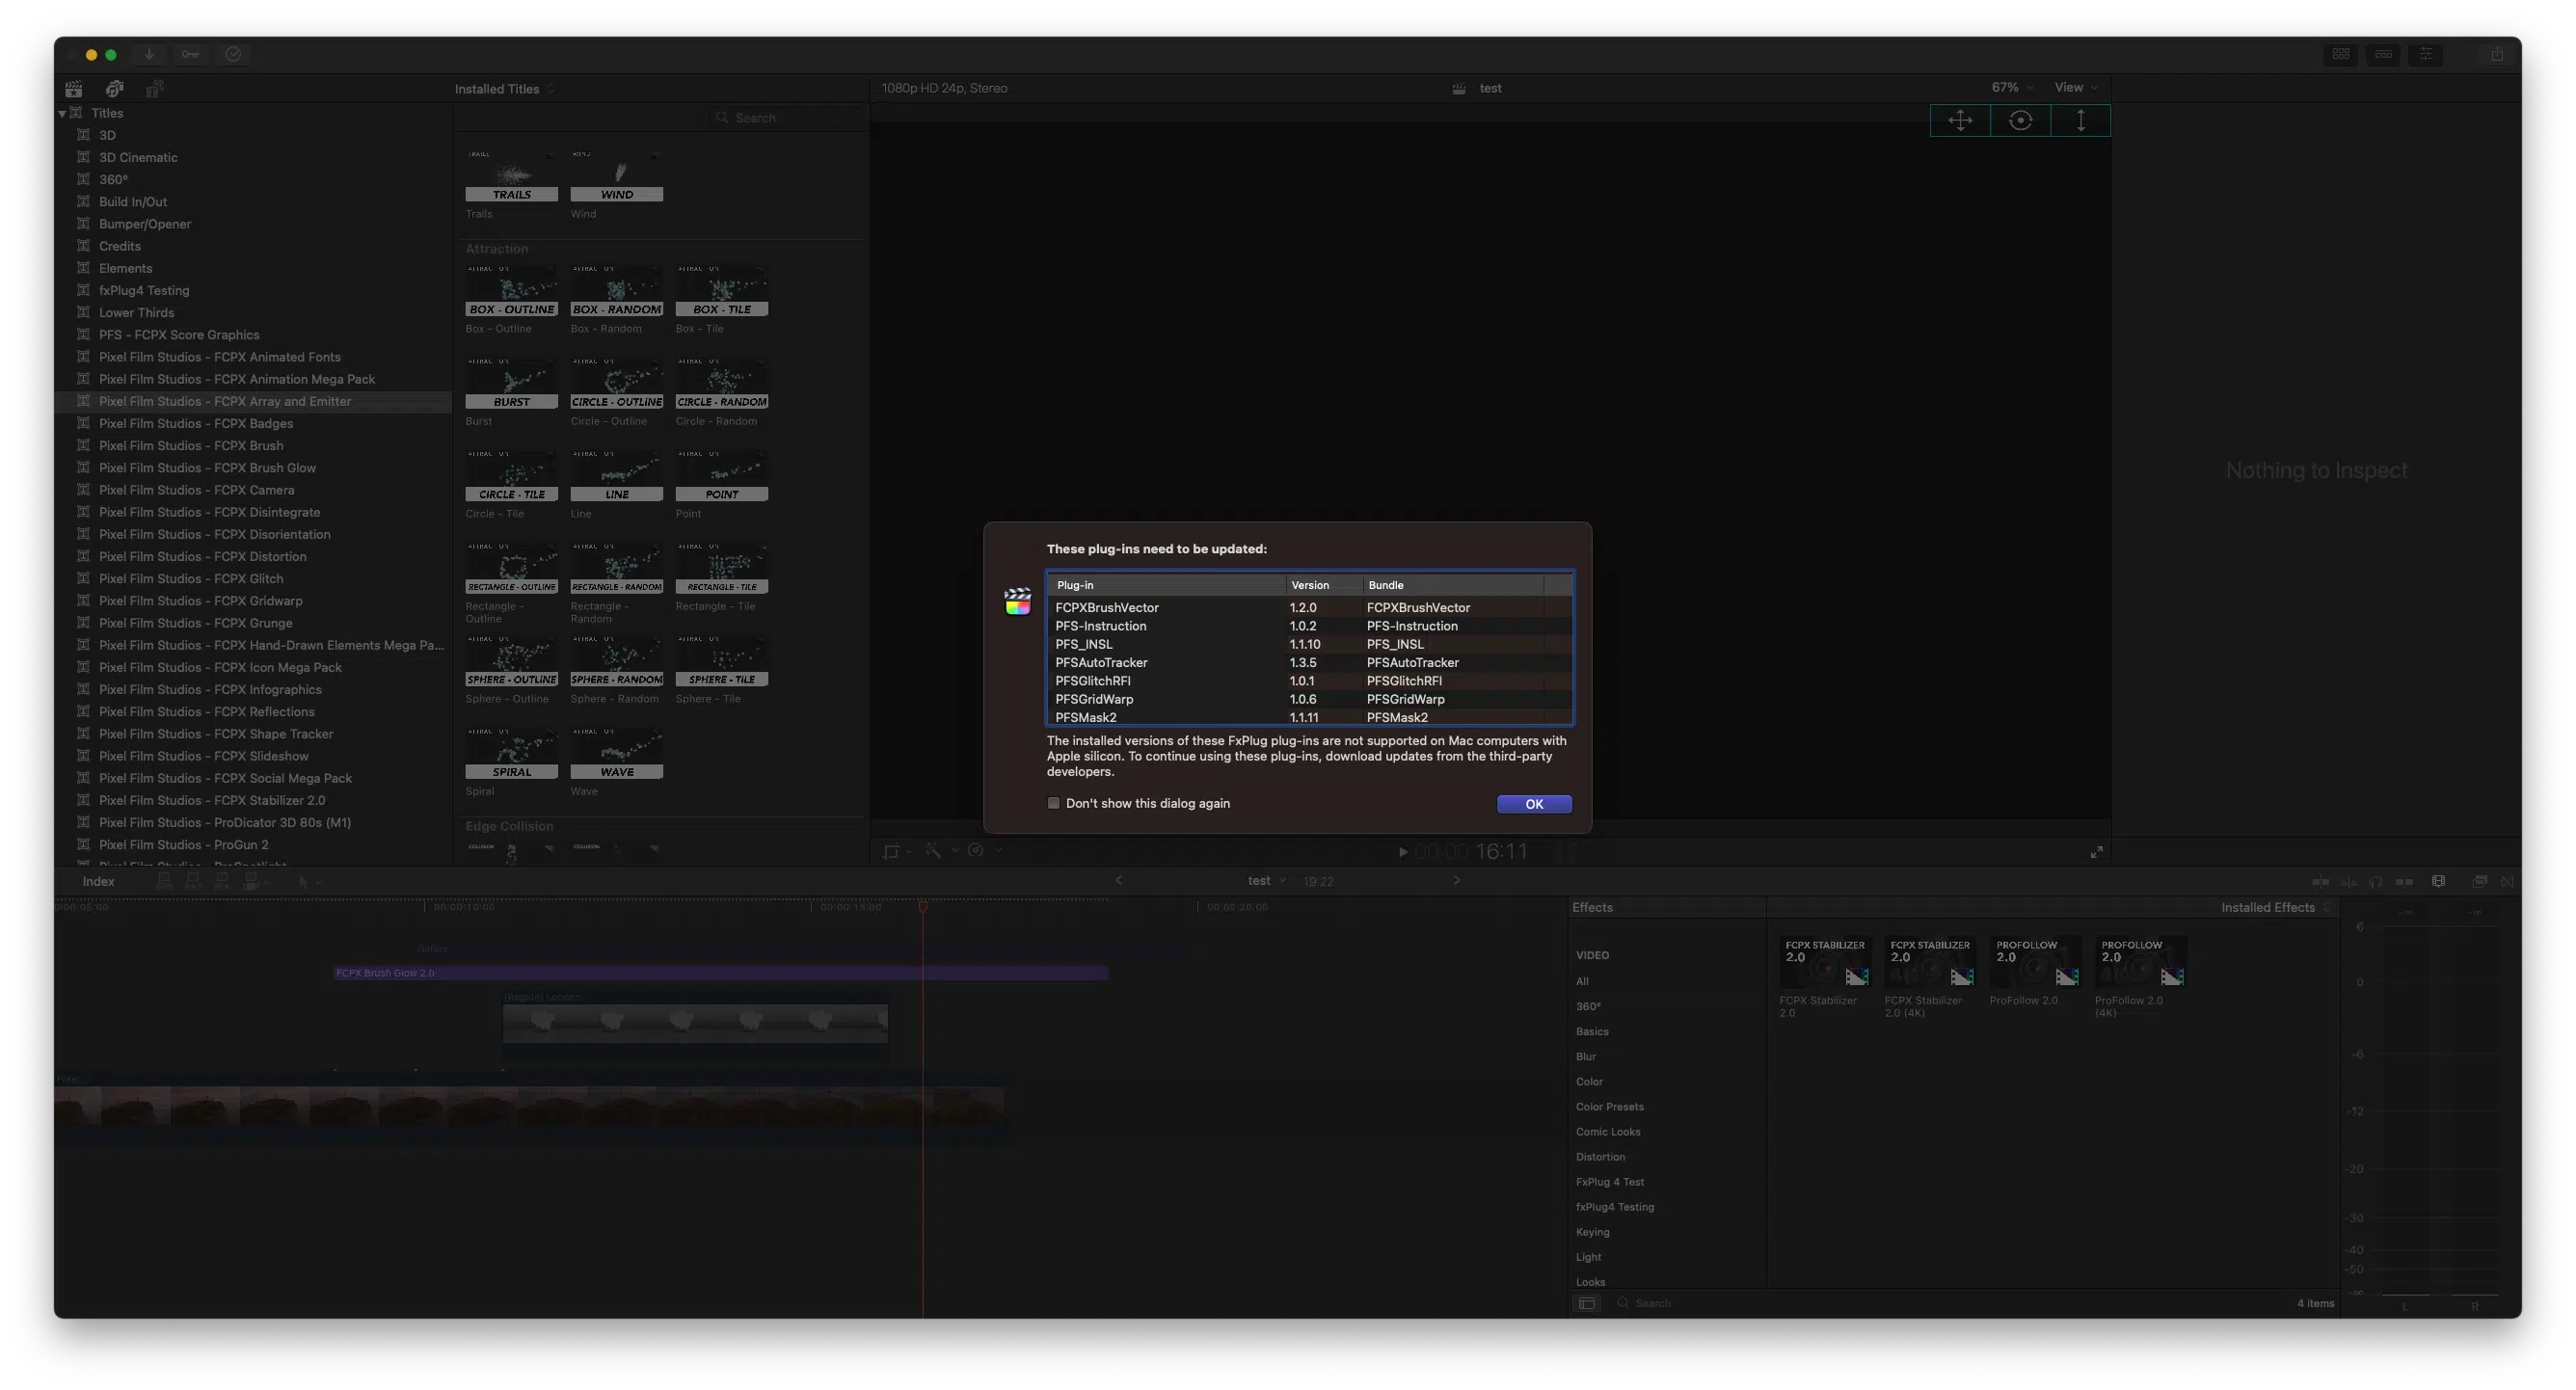Open the Transform tool dropdown chevron
This screenshot has width=2576, height=1390.
[x=909, y=852]
